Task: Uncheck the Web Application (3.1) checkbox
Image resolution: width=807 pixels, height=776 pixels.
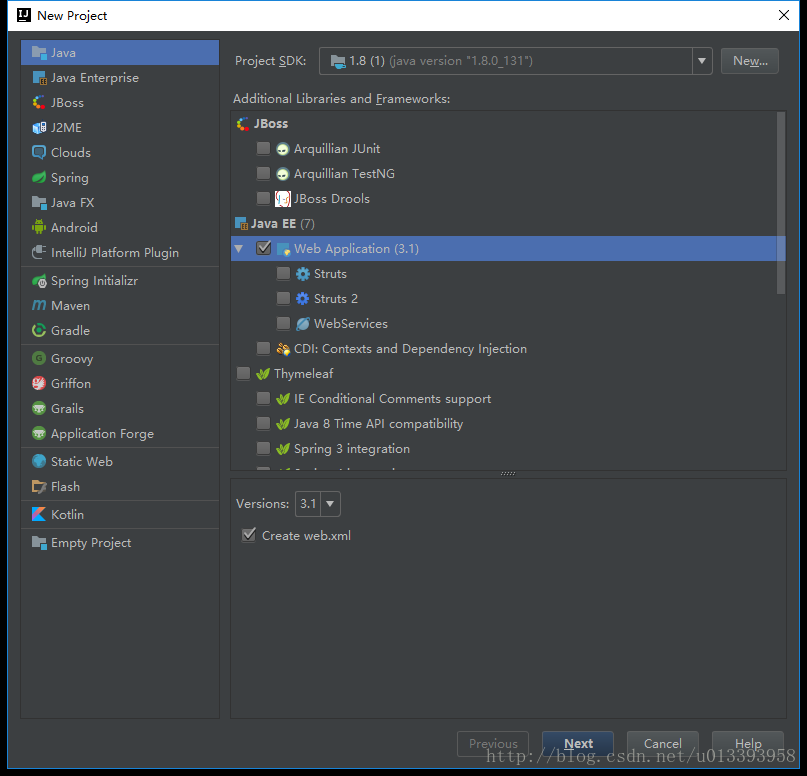Action: 264,248
